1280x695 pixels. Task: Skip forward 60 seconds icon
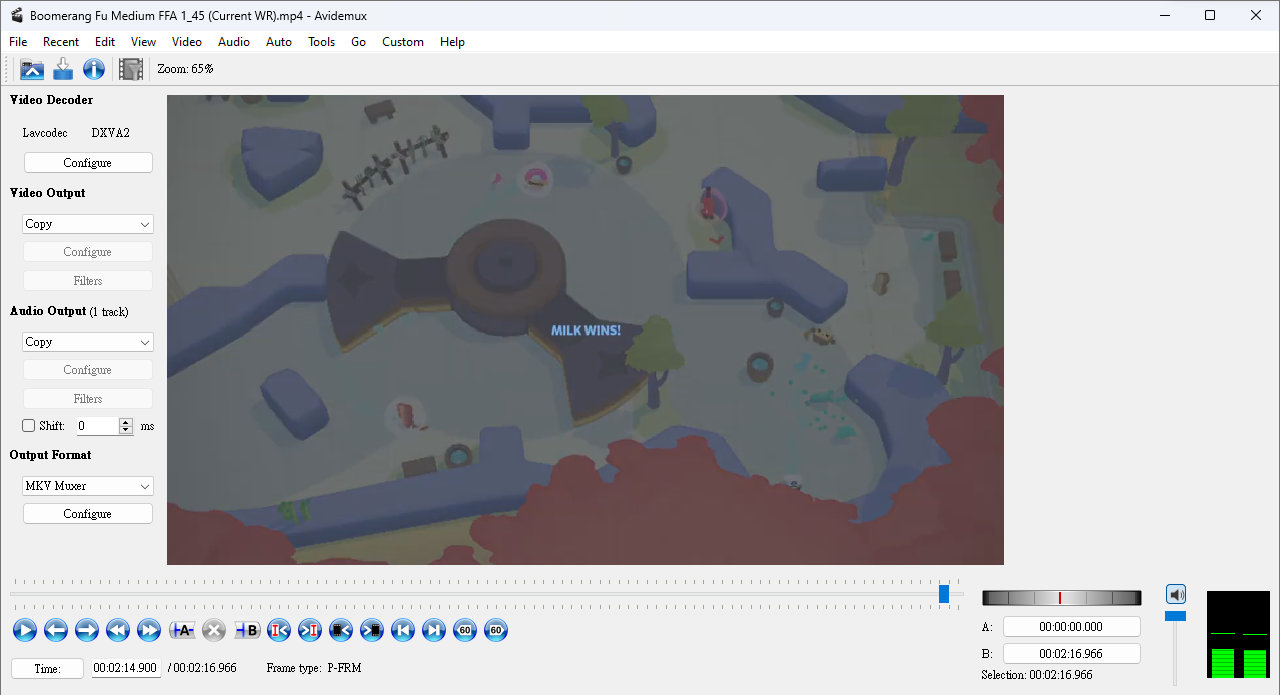pyautogui.click(x=496, y=630)
